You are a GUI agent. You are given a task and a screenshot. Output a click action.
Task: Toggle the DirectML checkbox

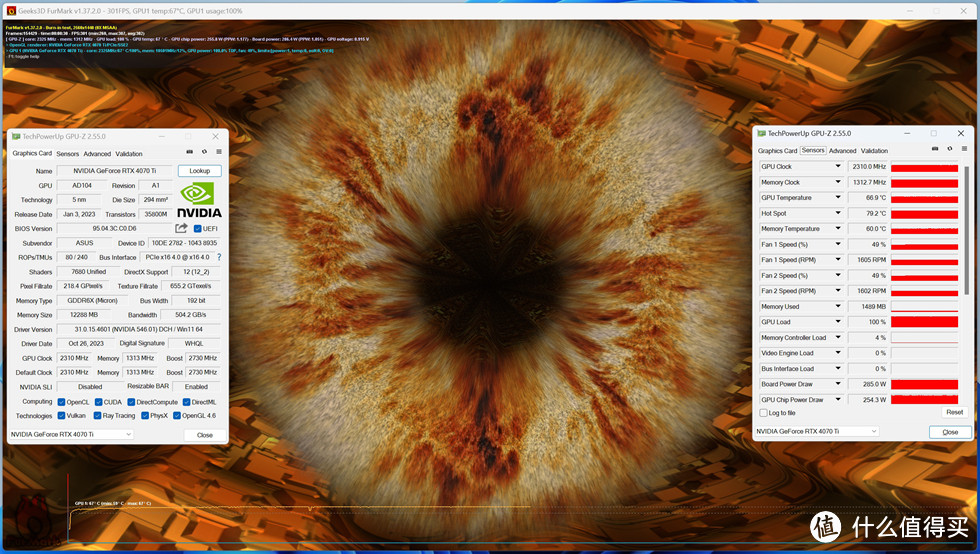pos(186,402)
